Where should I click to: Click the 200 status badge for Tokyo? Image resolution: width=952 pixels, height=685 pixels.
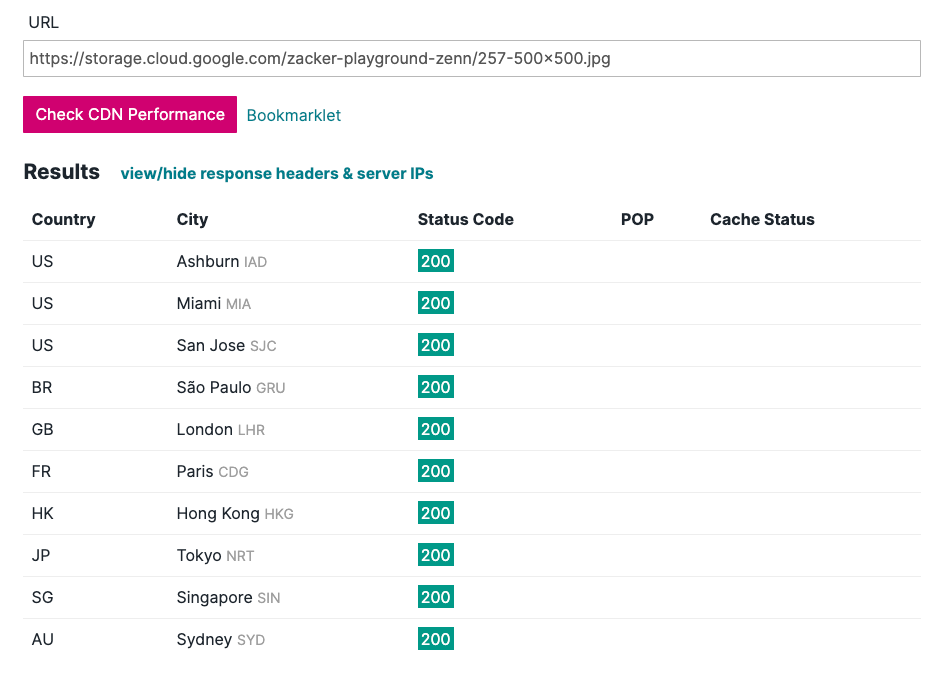(x=436, y=555)
